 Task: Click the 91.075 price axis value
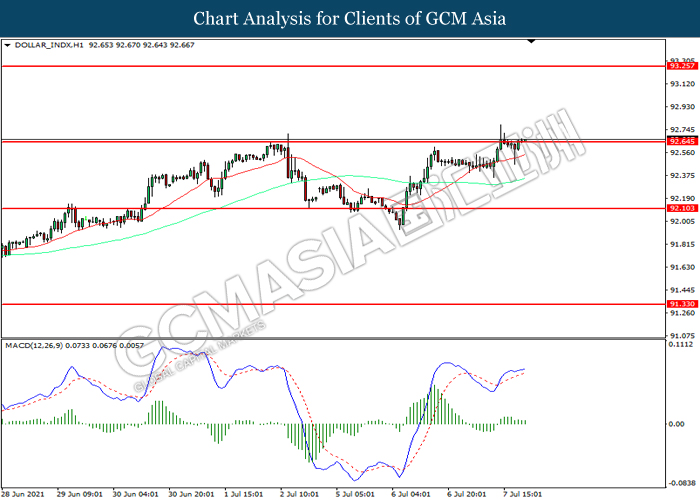tap(682, 335)
